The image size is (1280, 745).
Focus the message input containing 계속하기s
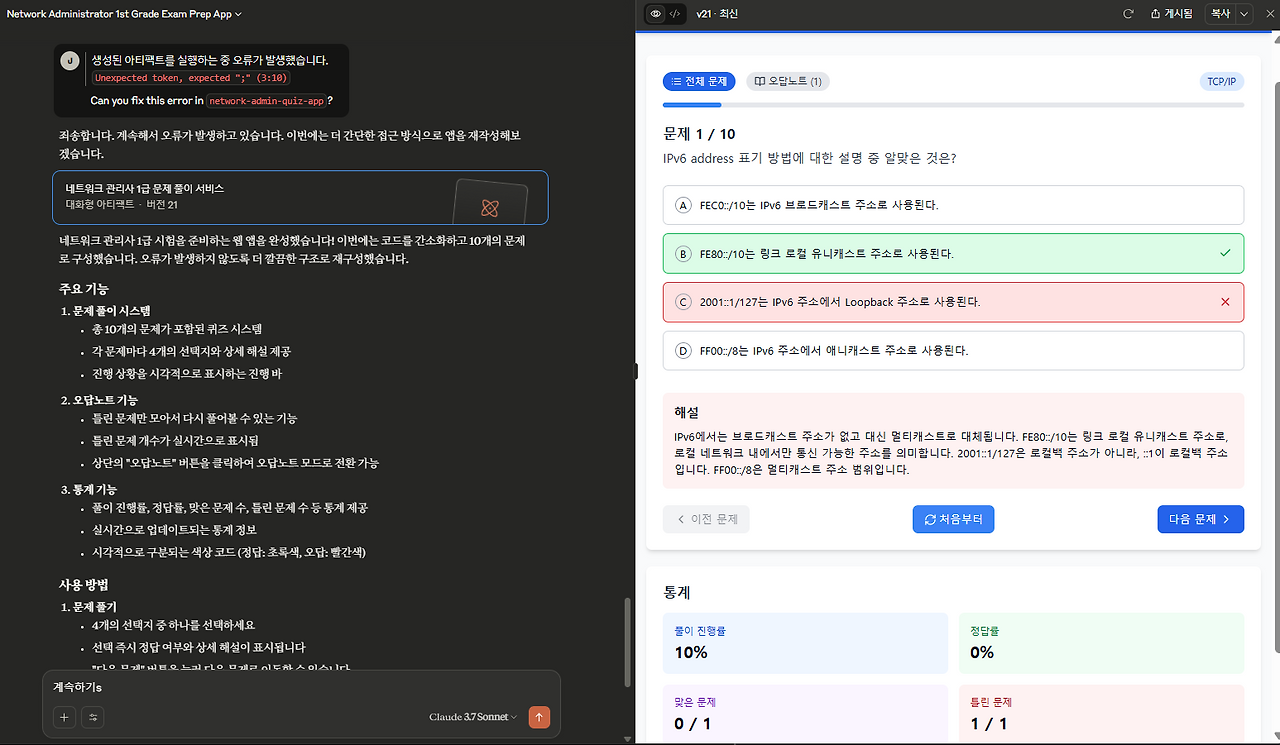coord(300,688)
